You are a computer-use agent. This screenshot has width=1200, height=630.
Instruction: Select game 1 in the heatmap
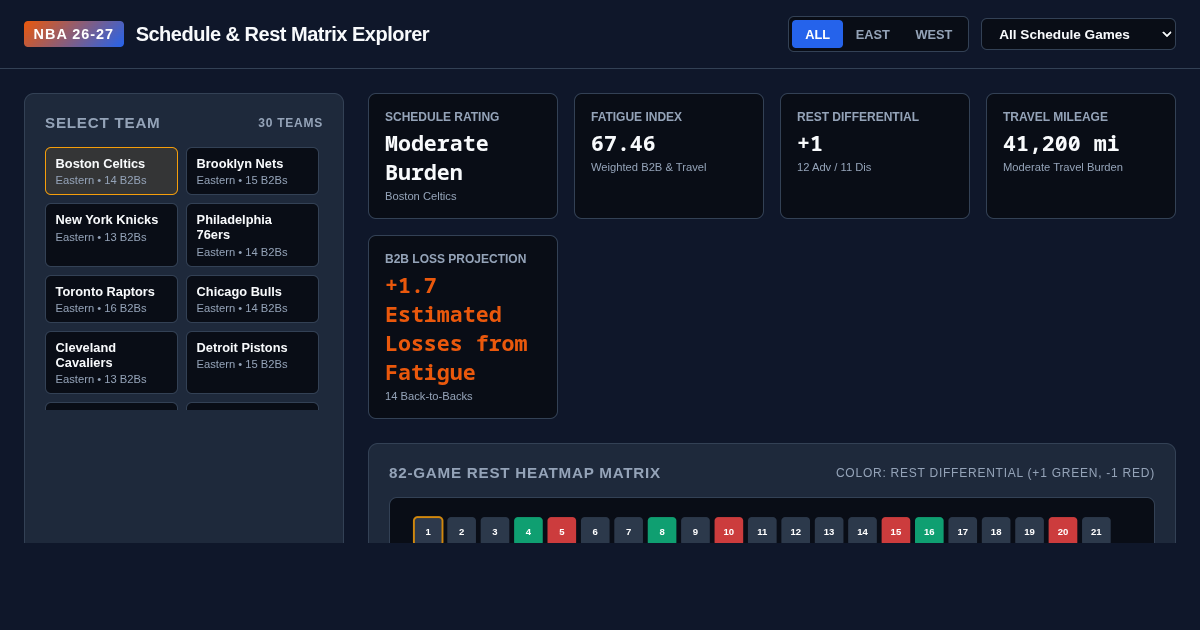pyautogui.click(x=428, y=531)
